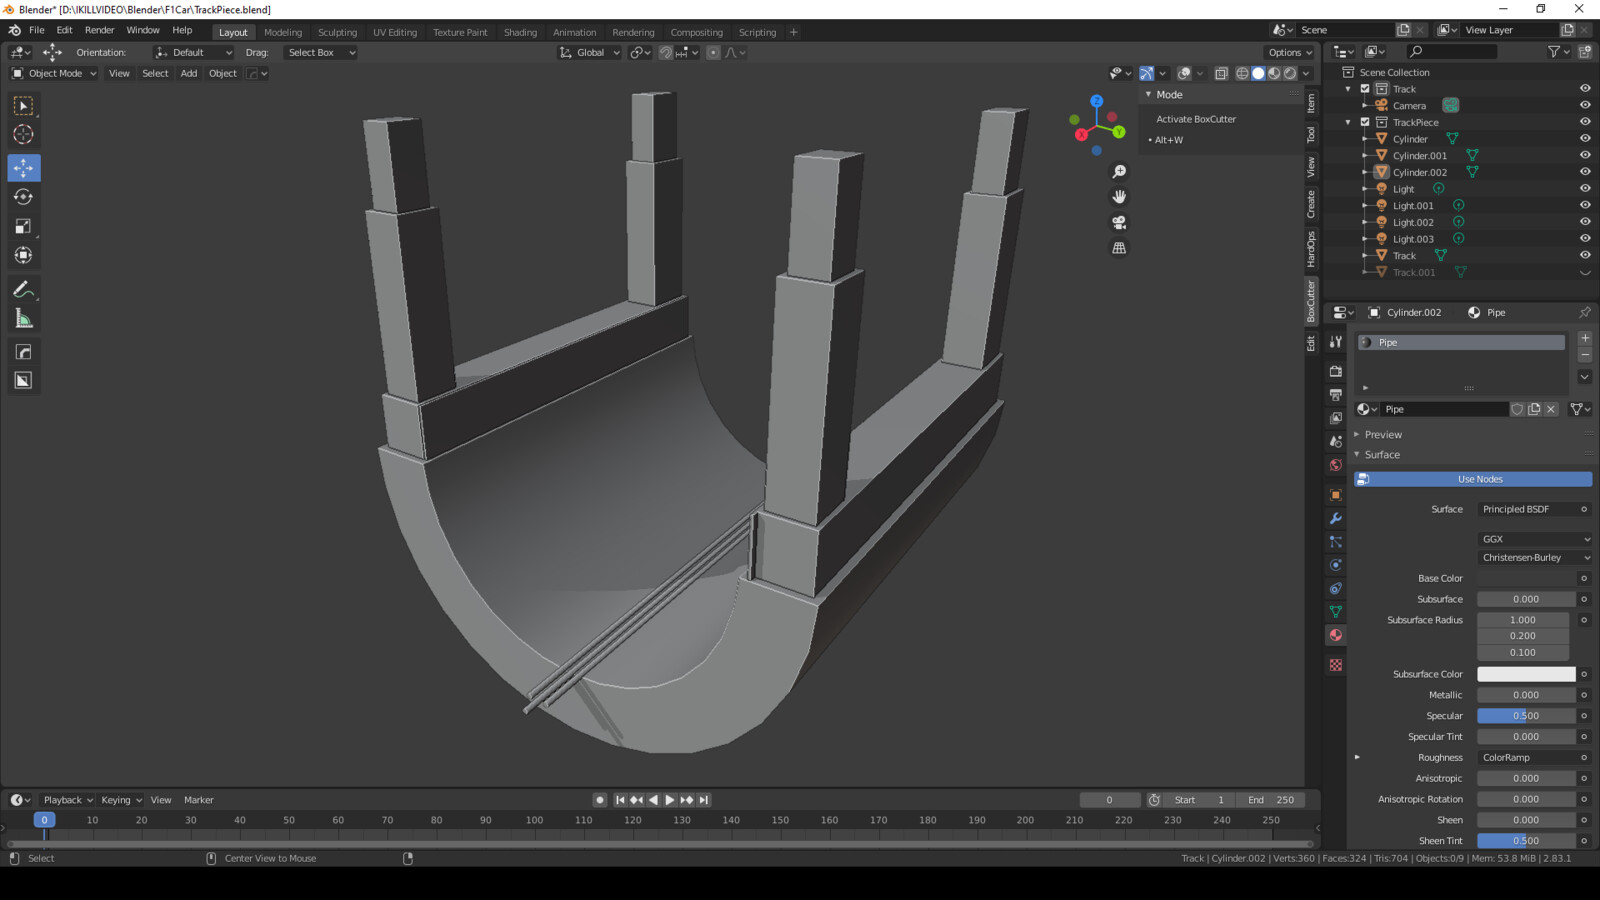1600x900 pixels.
Task: Click Activate BoxCutter button
Action: (1196, 119)
